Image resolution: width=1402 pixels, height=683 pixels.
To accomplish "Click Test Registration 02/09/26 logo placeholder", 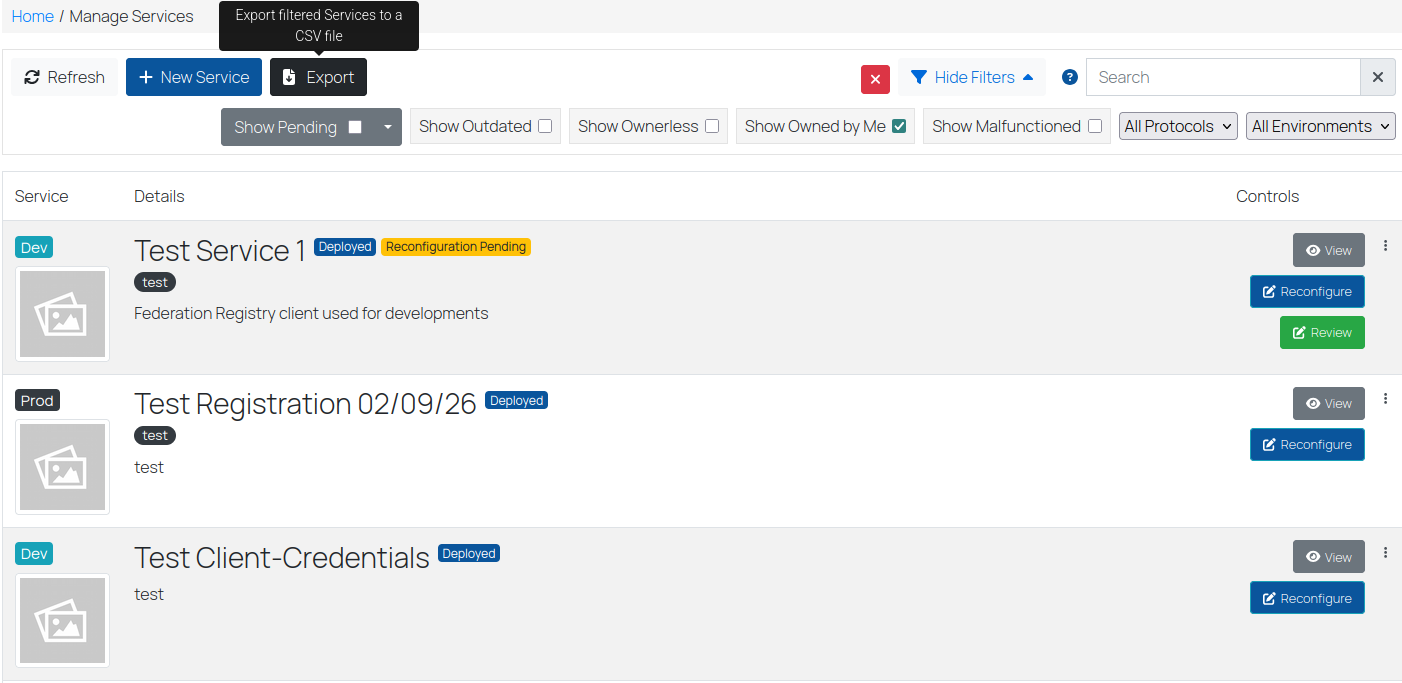I will tap(62, 467).
